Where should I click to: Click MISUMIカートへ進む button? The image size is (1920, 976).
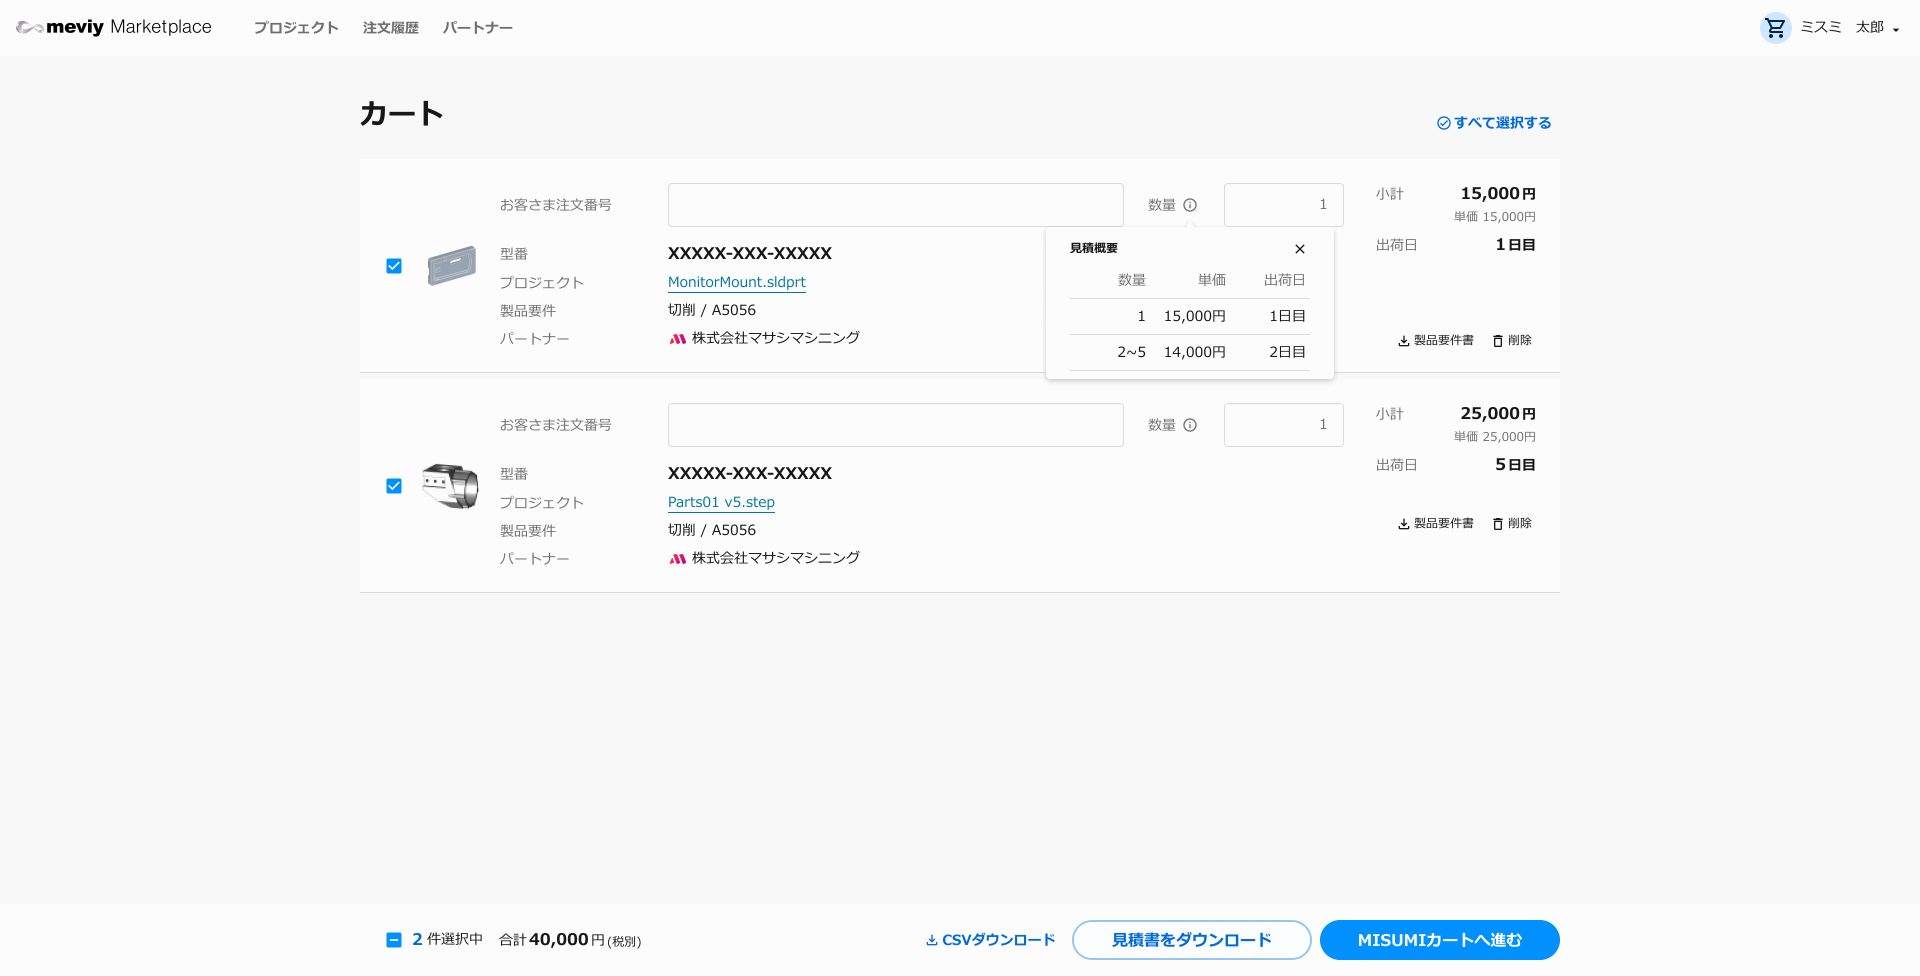pos(1439,940)
